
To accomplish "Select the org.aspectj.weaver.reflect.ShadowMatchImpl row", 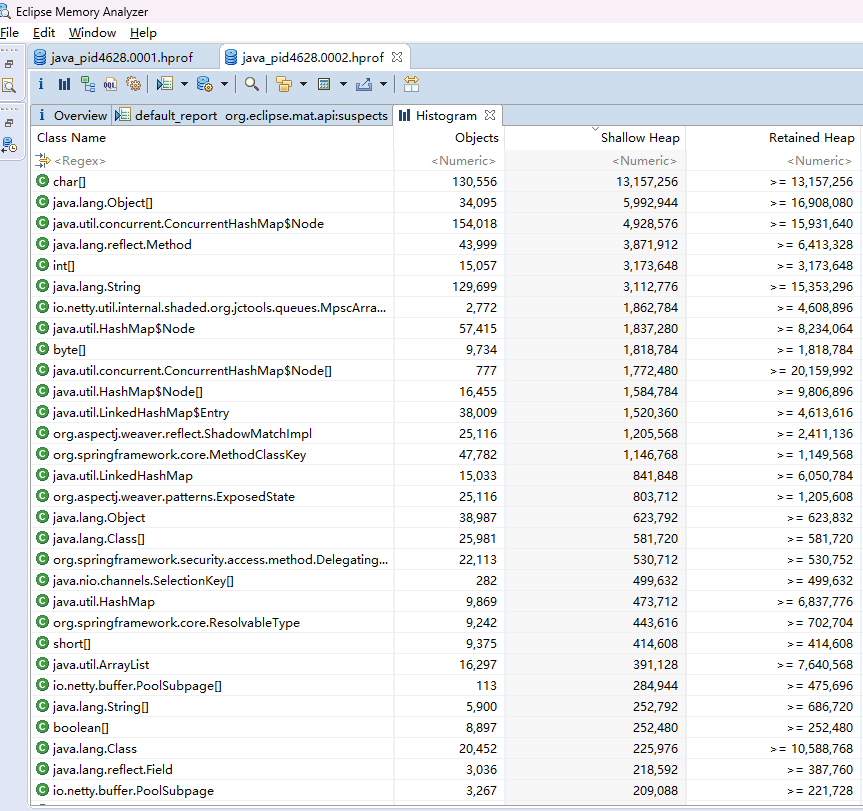I will click(x=445, y=433).
